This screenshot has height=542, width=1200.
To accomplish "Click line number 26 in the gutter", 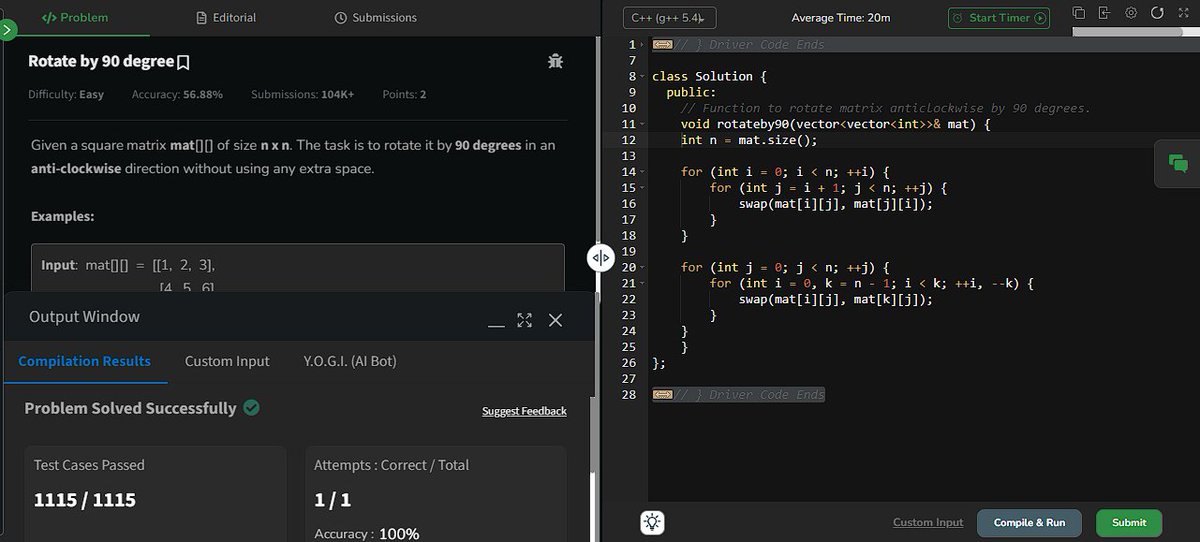I will (629, 362).
